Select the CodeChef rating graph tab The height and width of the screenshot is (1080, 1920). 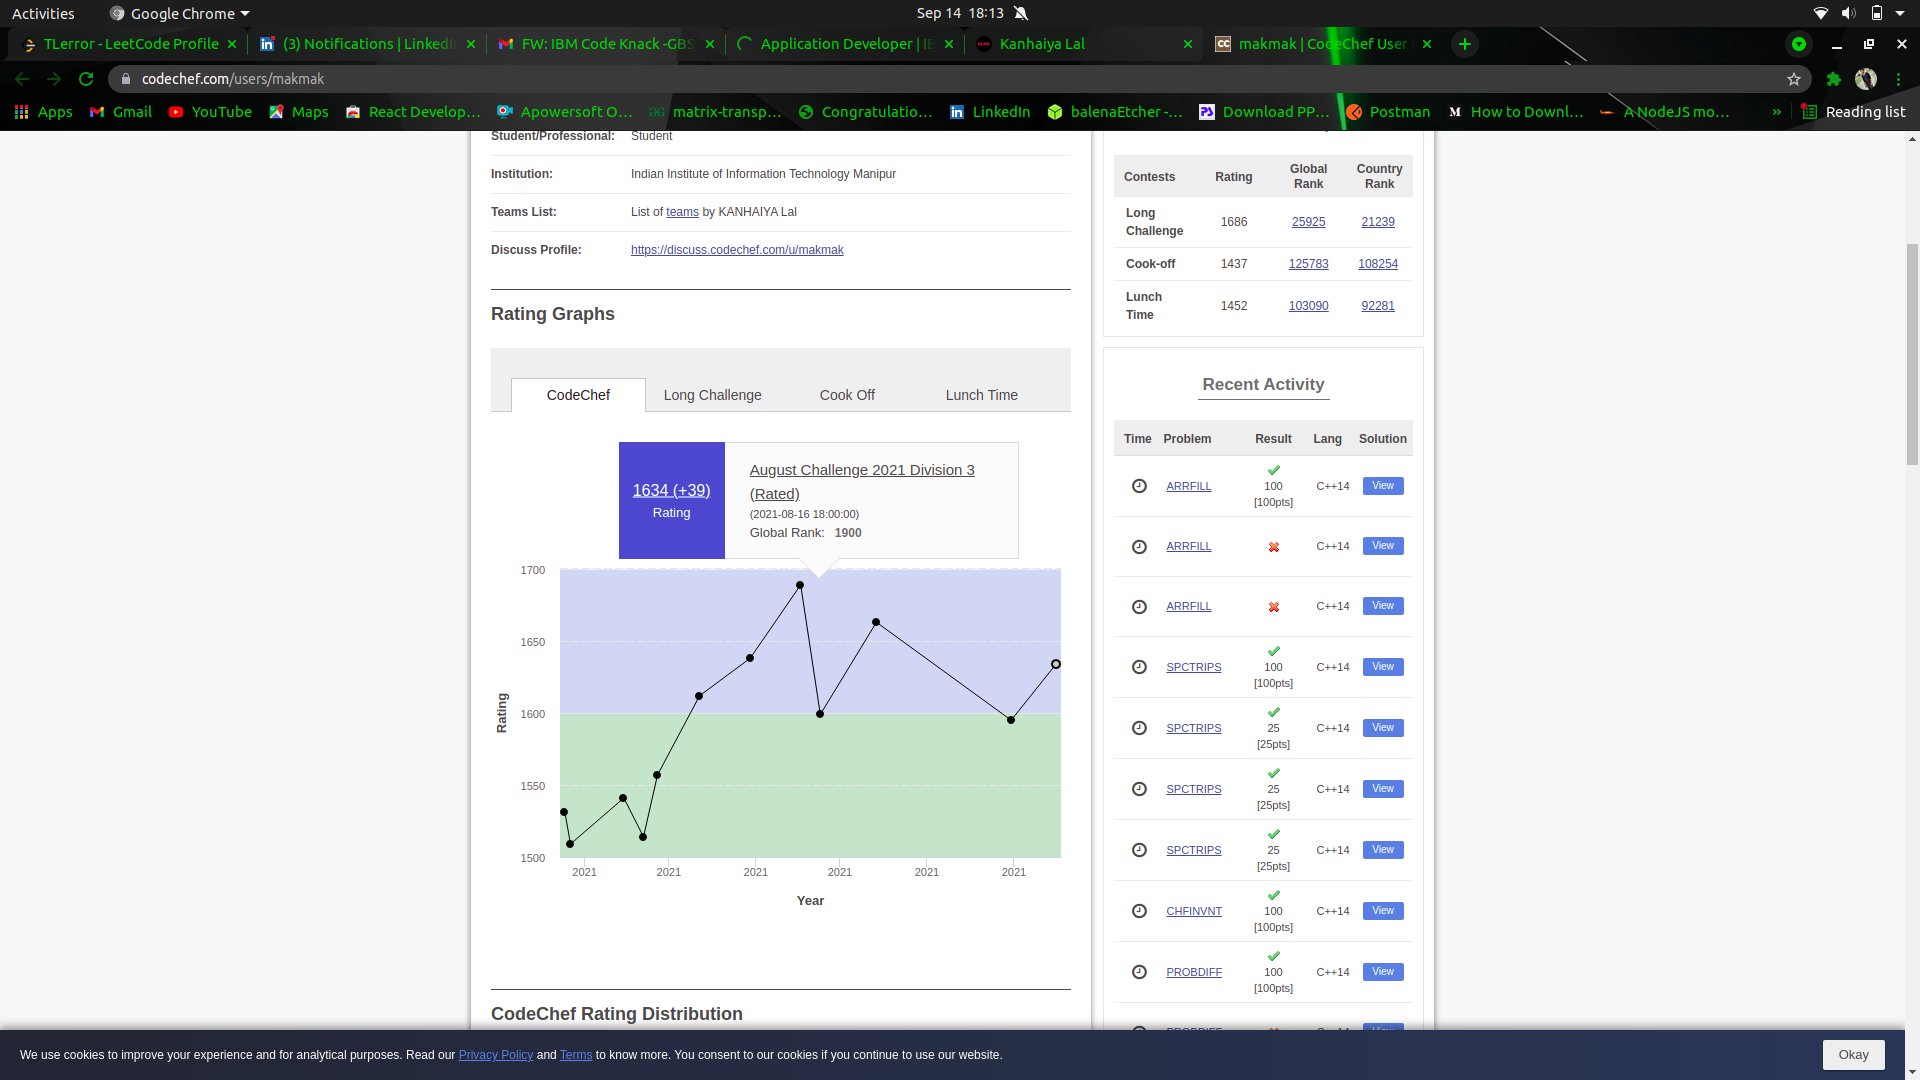point(578,395)
